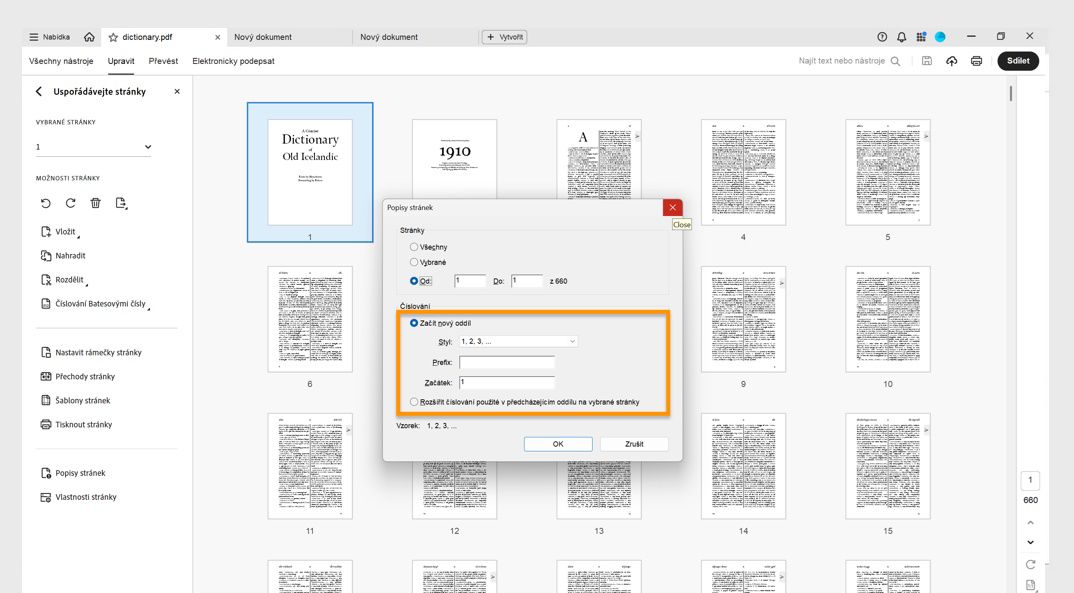This screenshot has width=1074, height=593.
Task: Select the Od page range radio
Action: click(414, 281)
